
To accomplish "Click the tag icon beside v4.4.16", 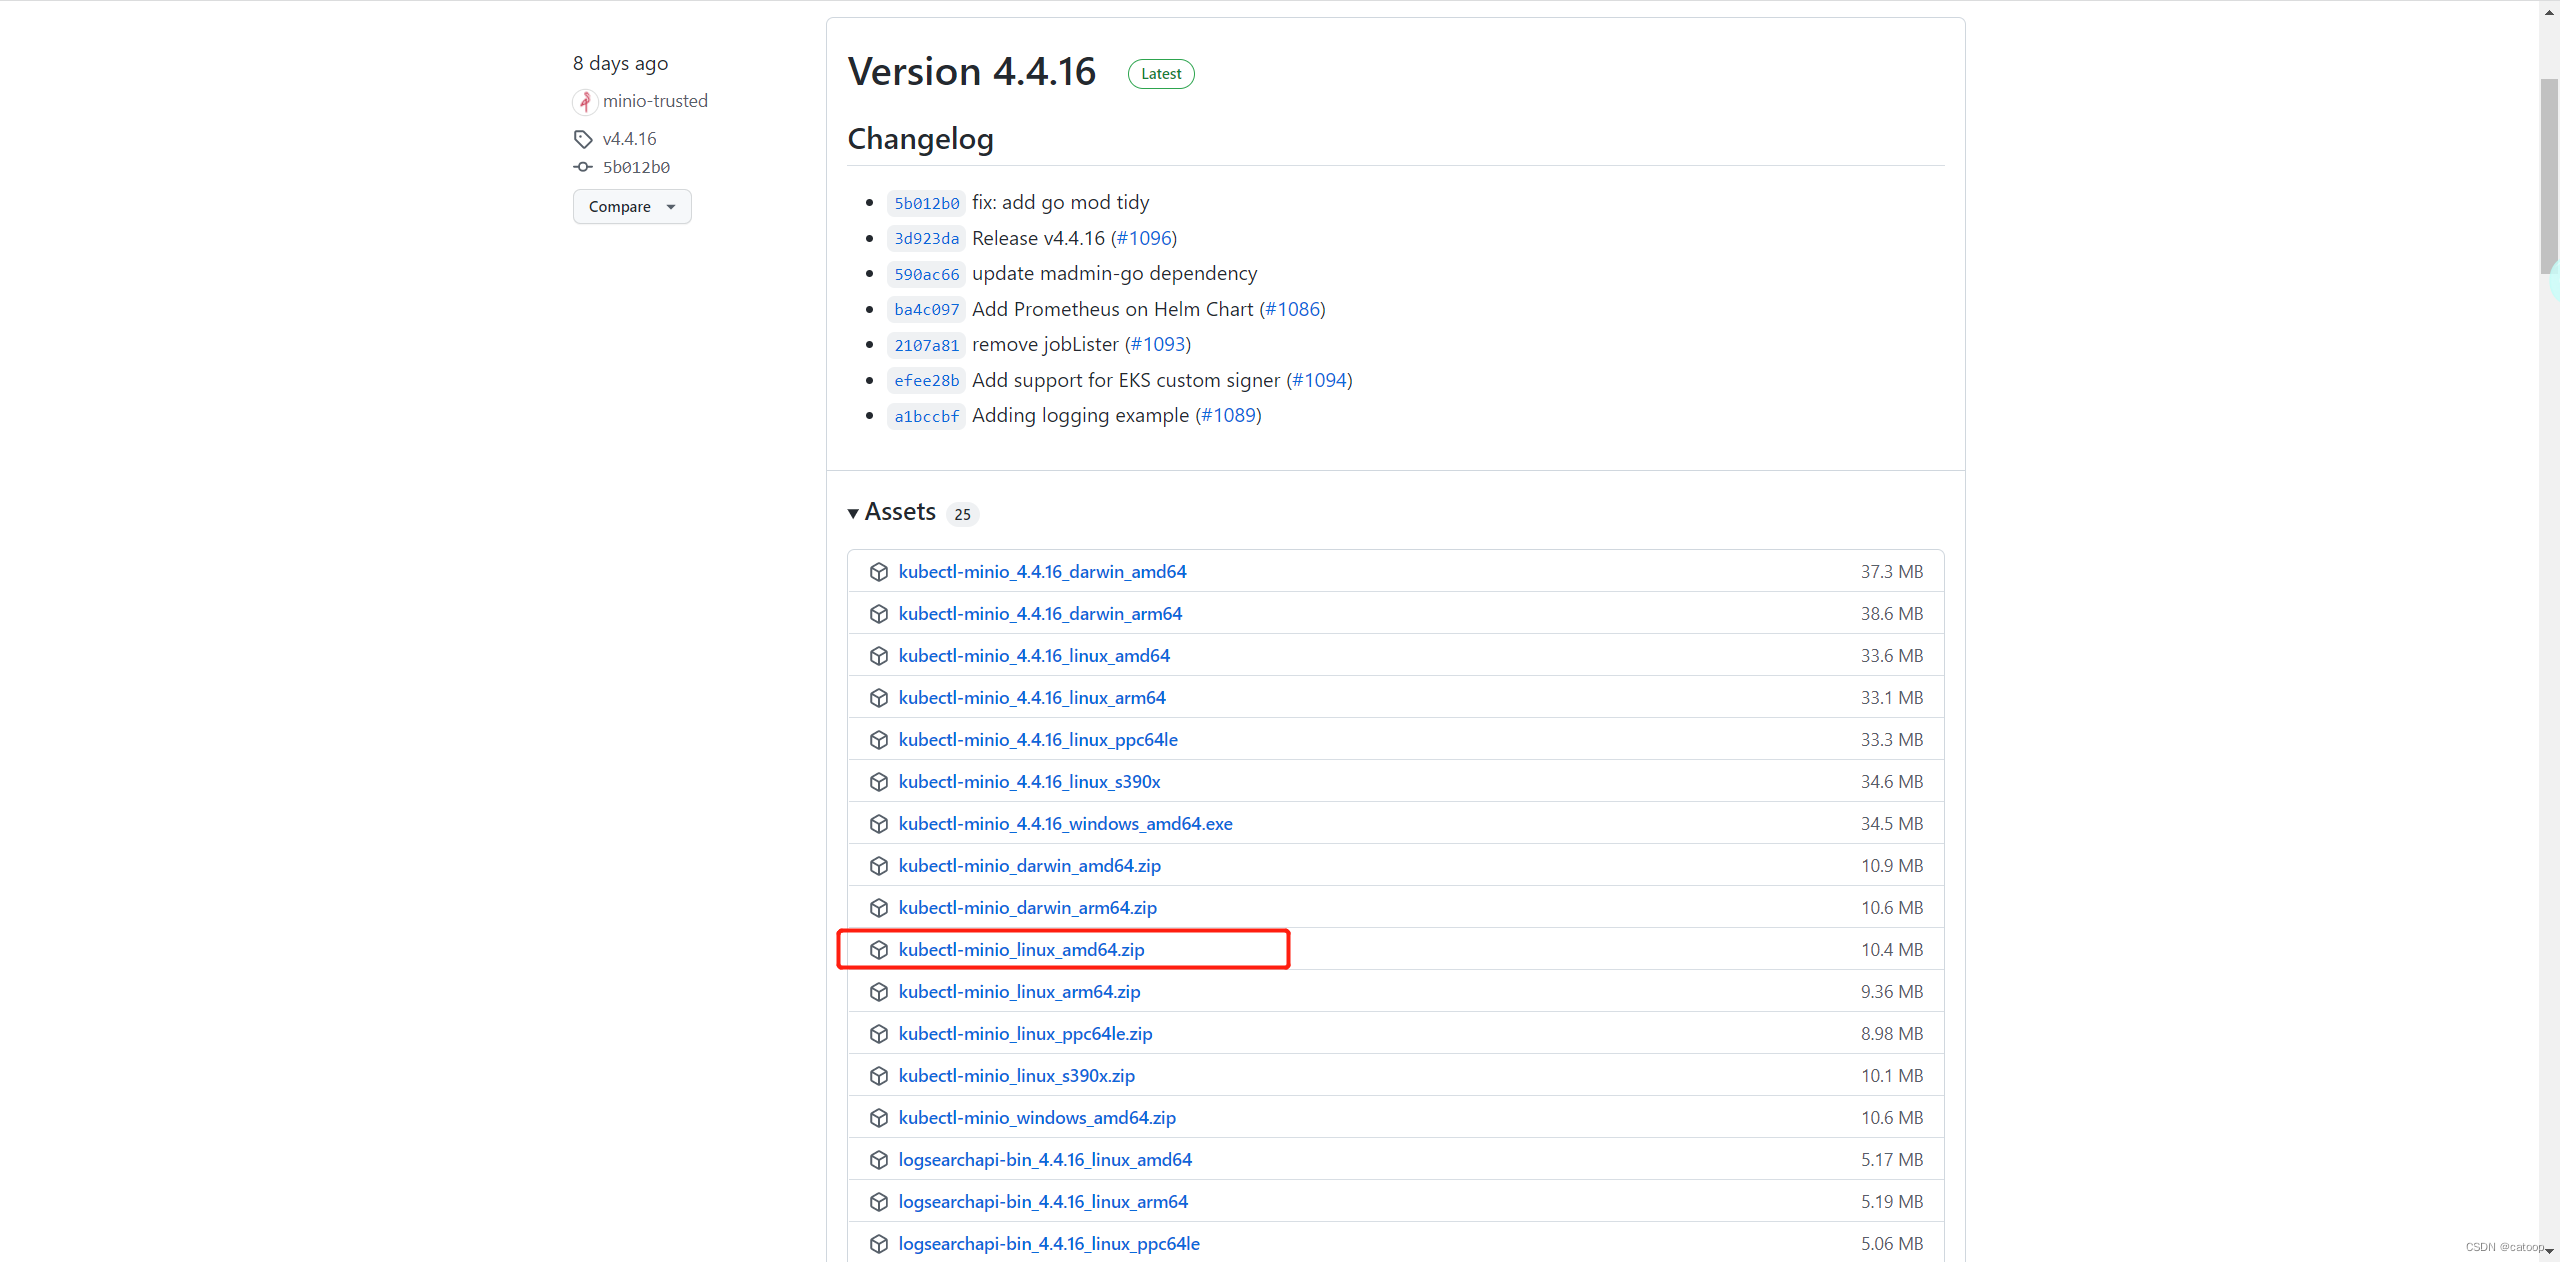I will click(583, 139).
